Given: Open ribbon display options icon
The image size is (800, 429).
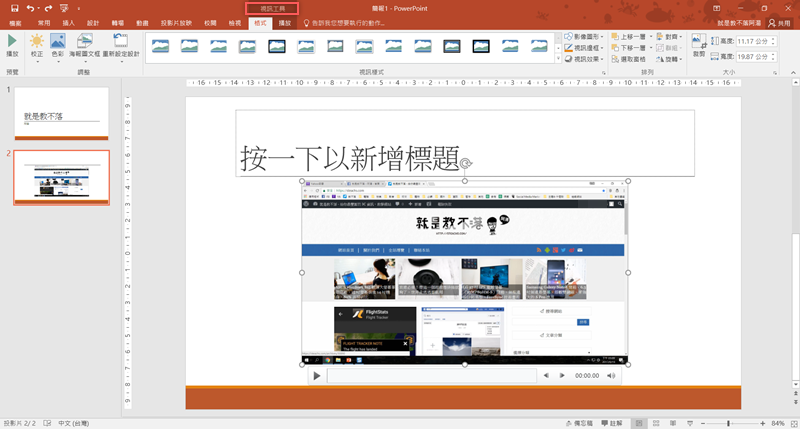Looking at the screenshot, I should [716, 8].
